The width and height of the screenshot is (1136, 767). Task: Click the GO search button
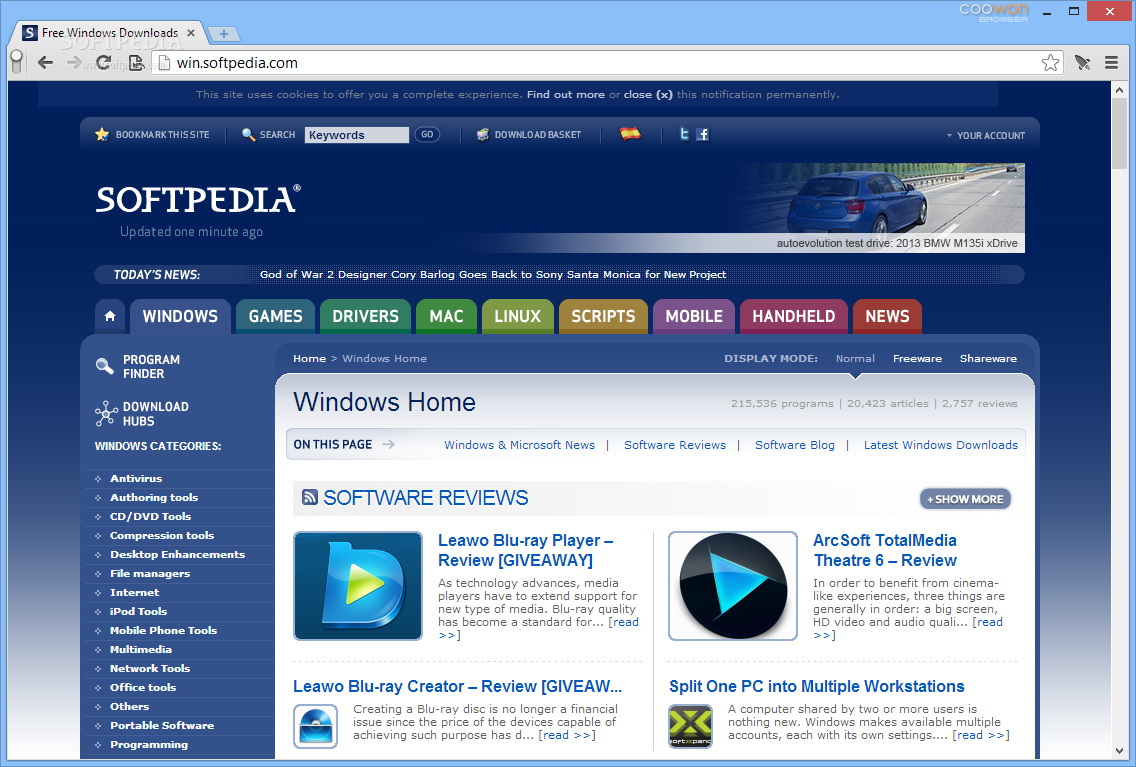[x=427, y=135]
